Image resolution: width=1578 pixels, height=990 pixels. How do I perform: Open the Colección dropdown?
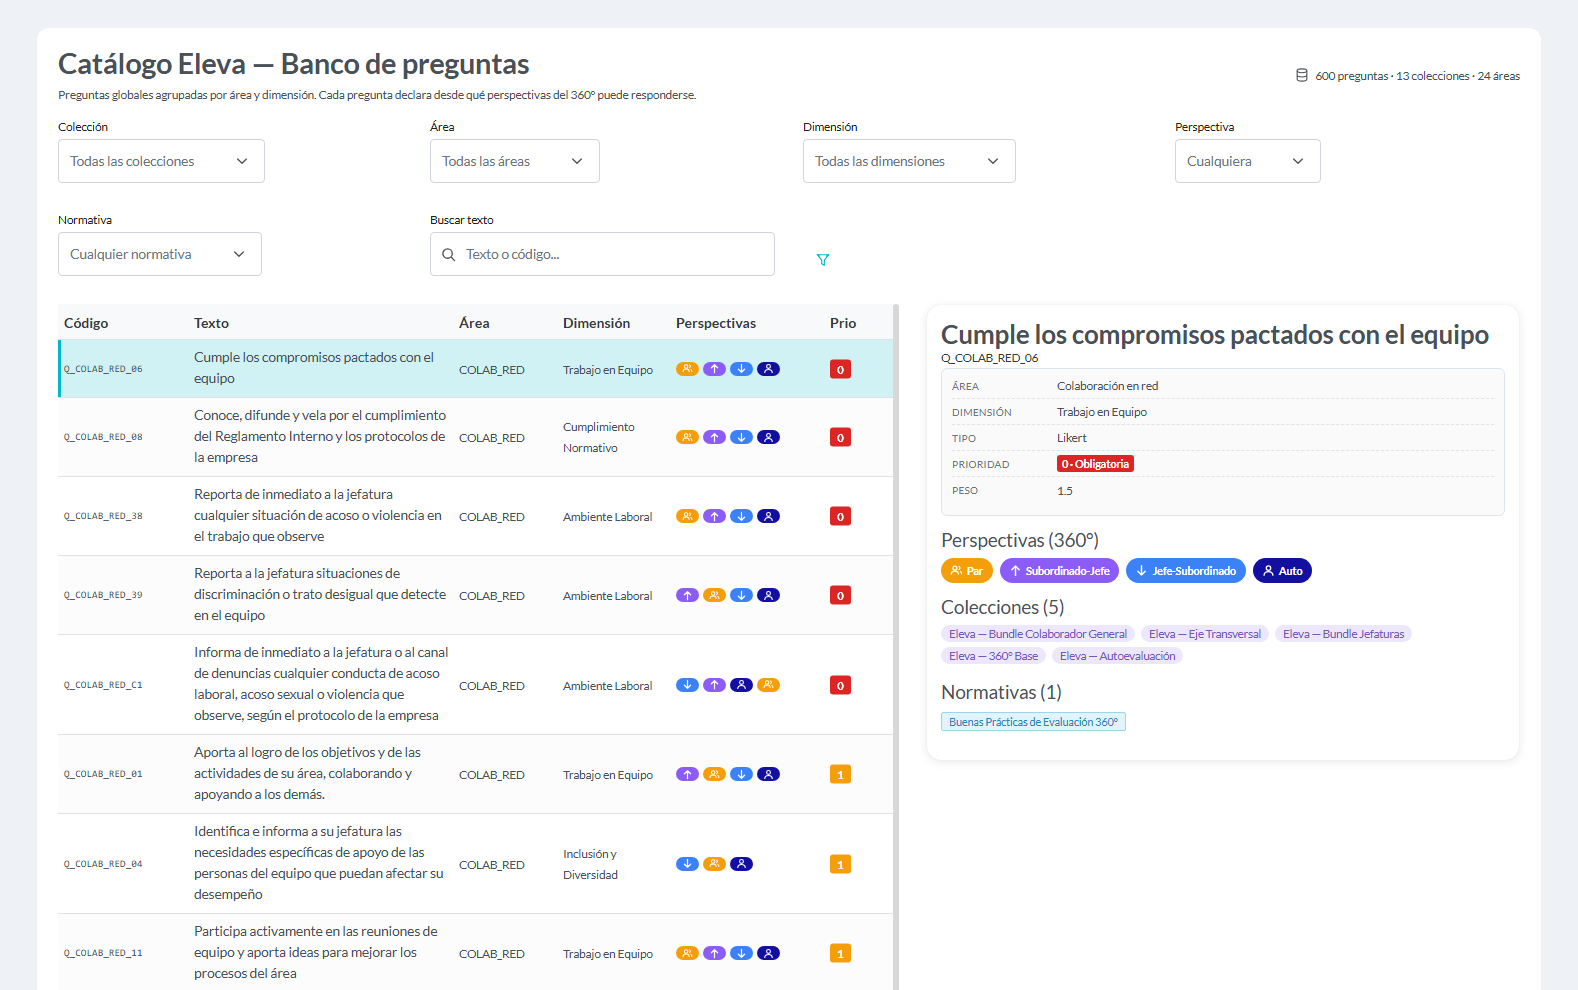click(161, 161)
